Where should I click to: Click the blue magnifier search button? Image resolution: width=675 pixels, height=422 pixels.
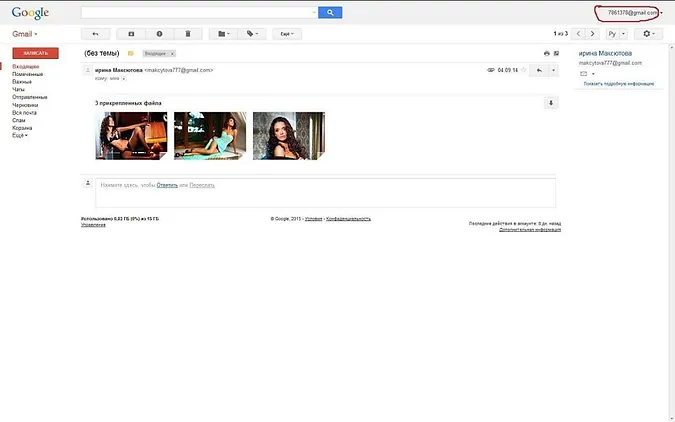tap(330, 12)
